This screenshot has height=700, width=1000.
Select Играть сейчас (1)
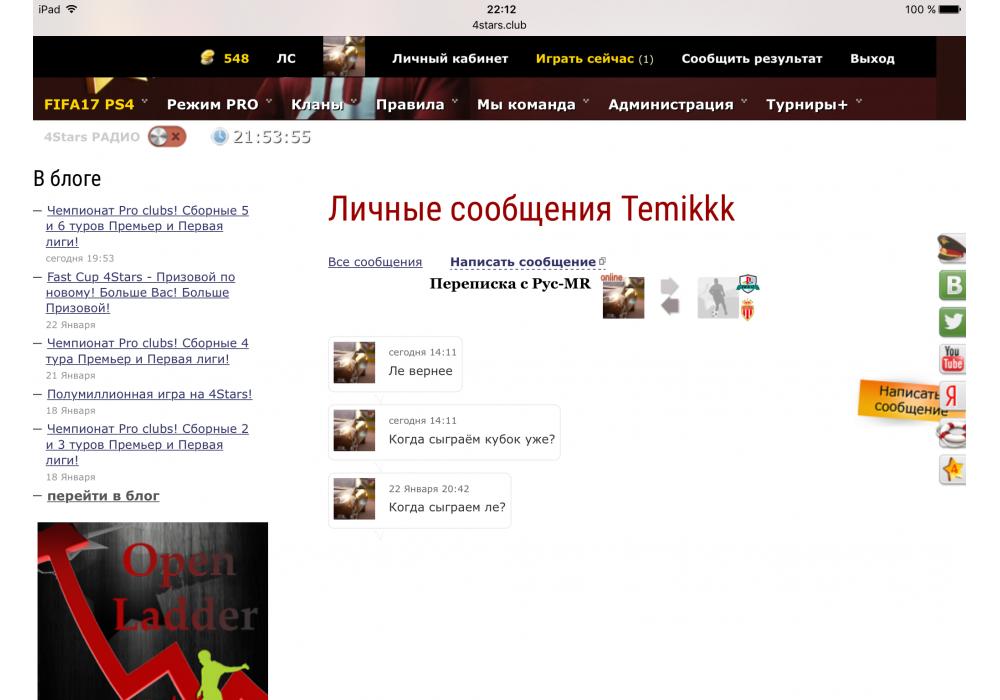click(x=594, y=58)
